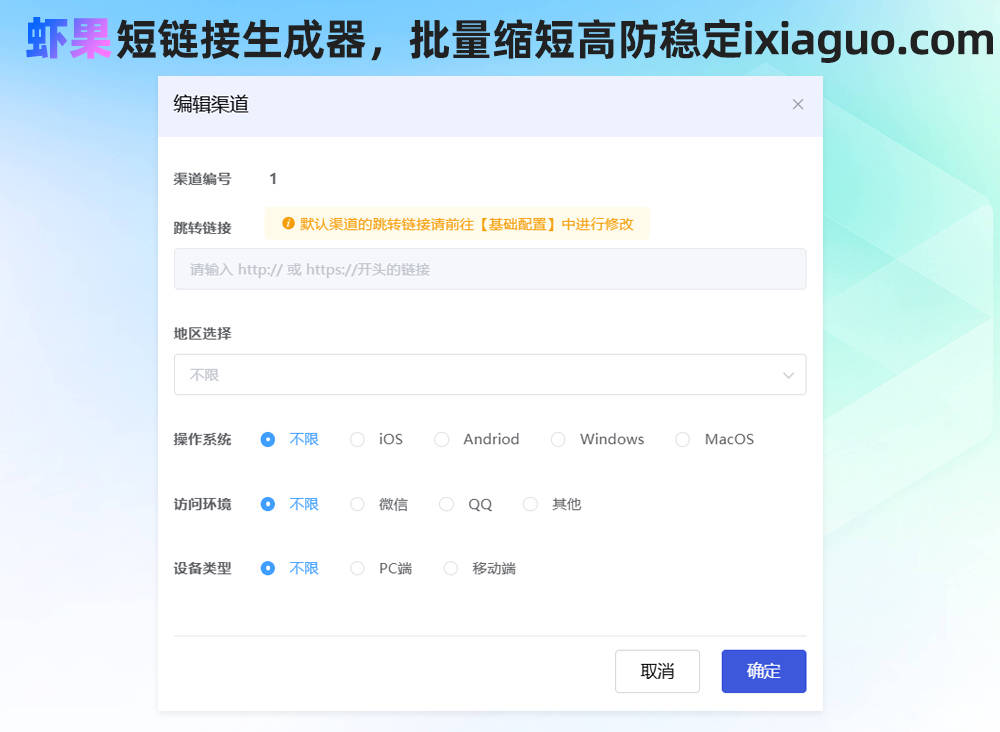This screenshot has height=732, width=1000.
Task: Select iOS operating system option
Action: coord(376,439)
